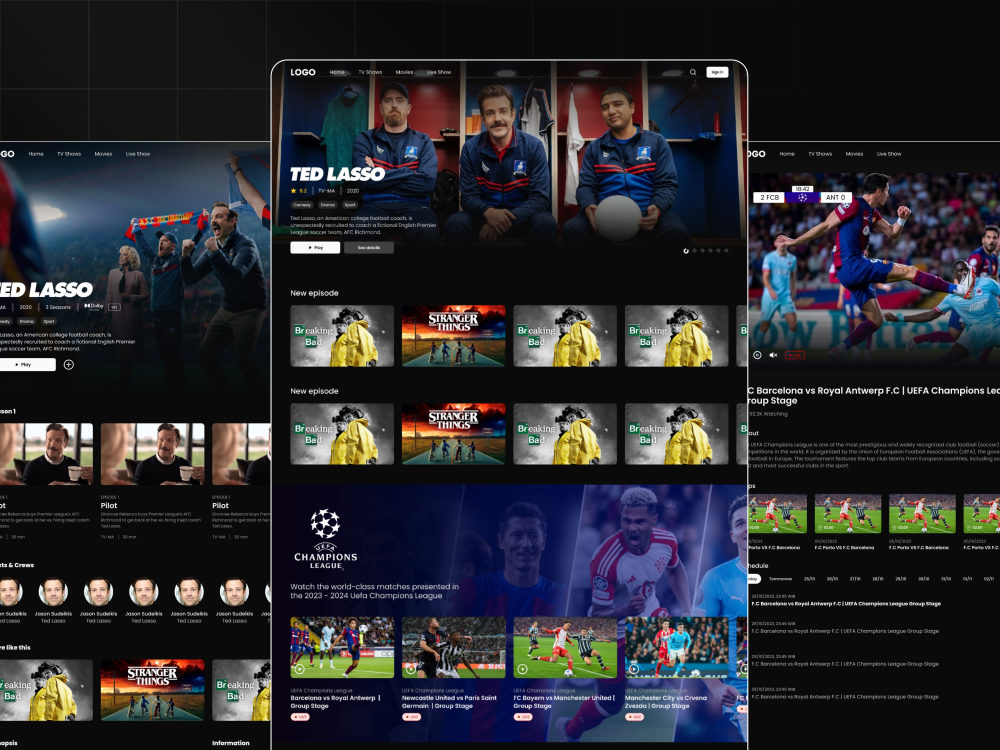Click the star rating icon next to 9.2
Image resolution: width=1000 pixels, height=750 pixels.
point(293,191)
